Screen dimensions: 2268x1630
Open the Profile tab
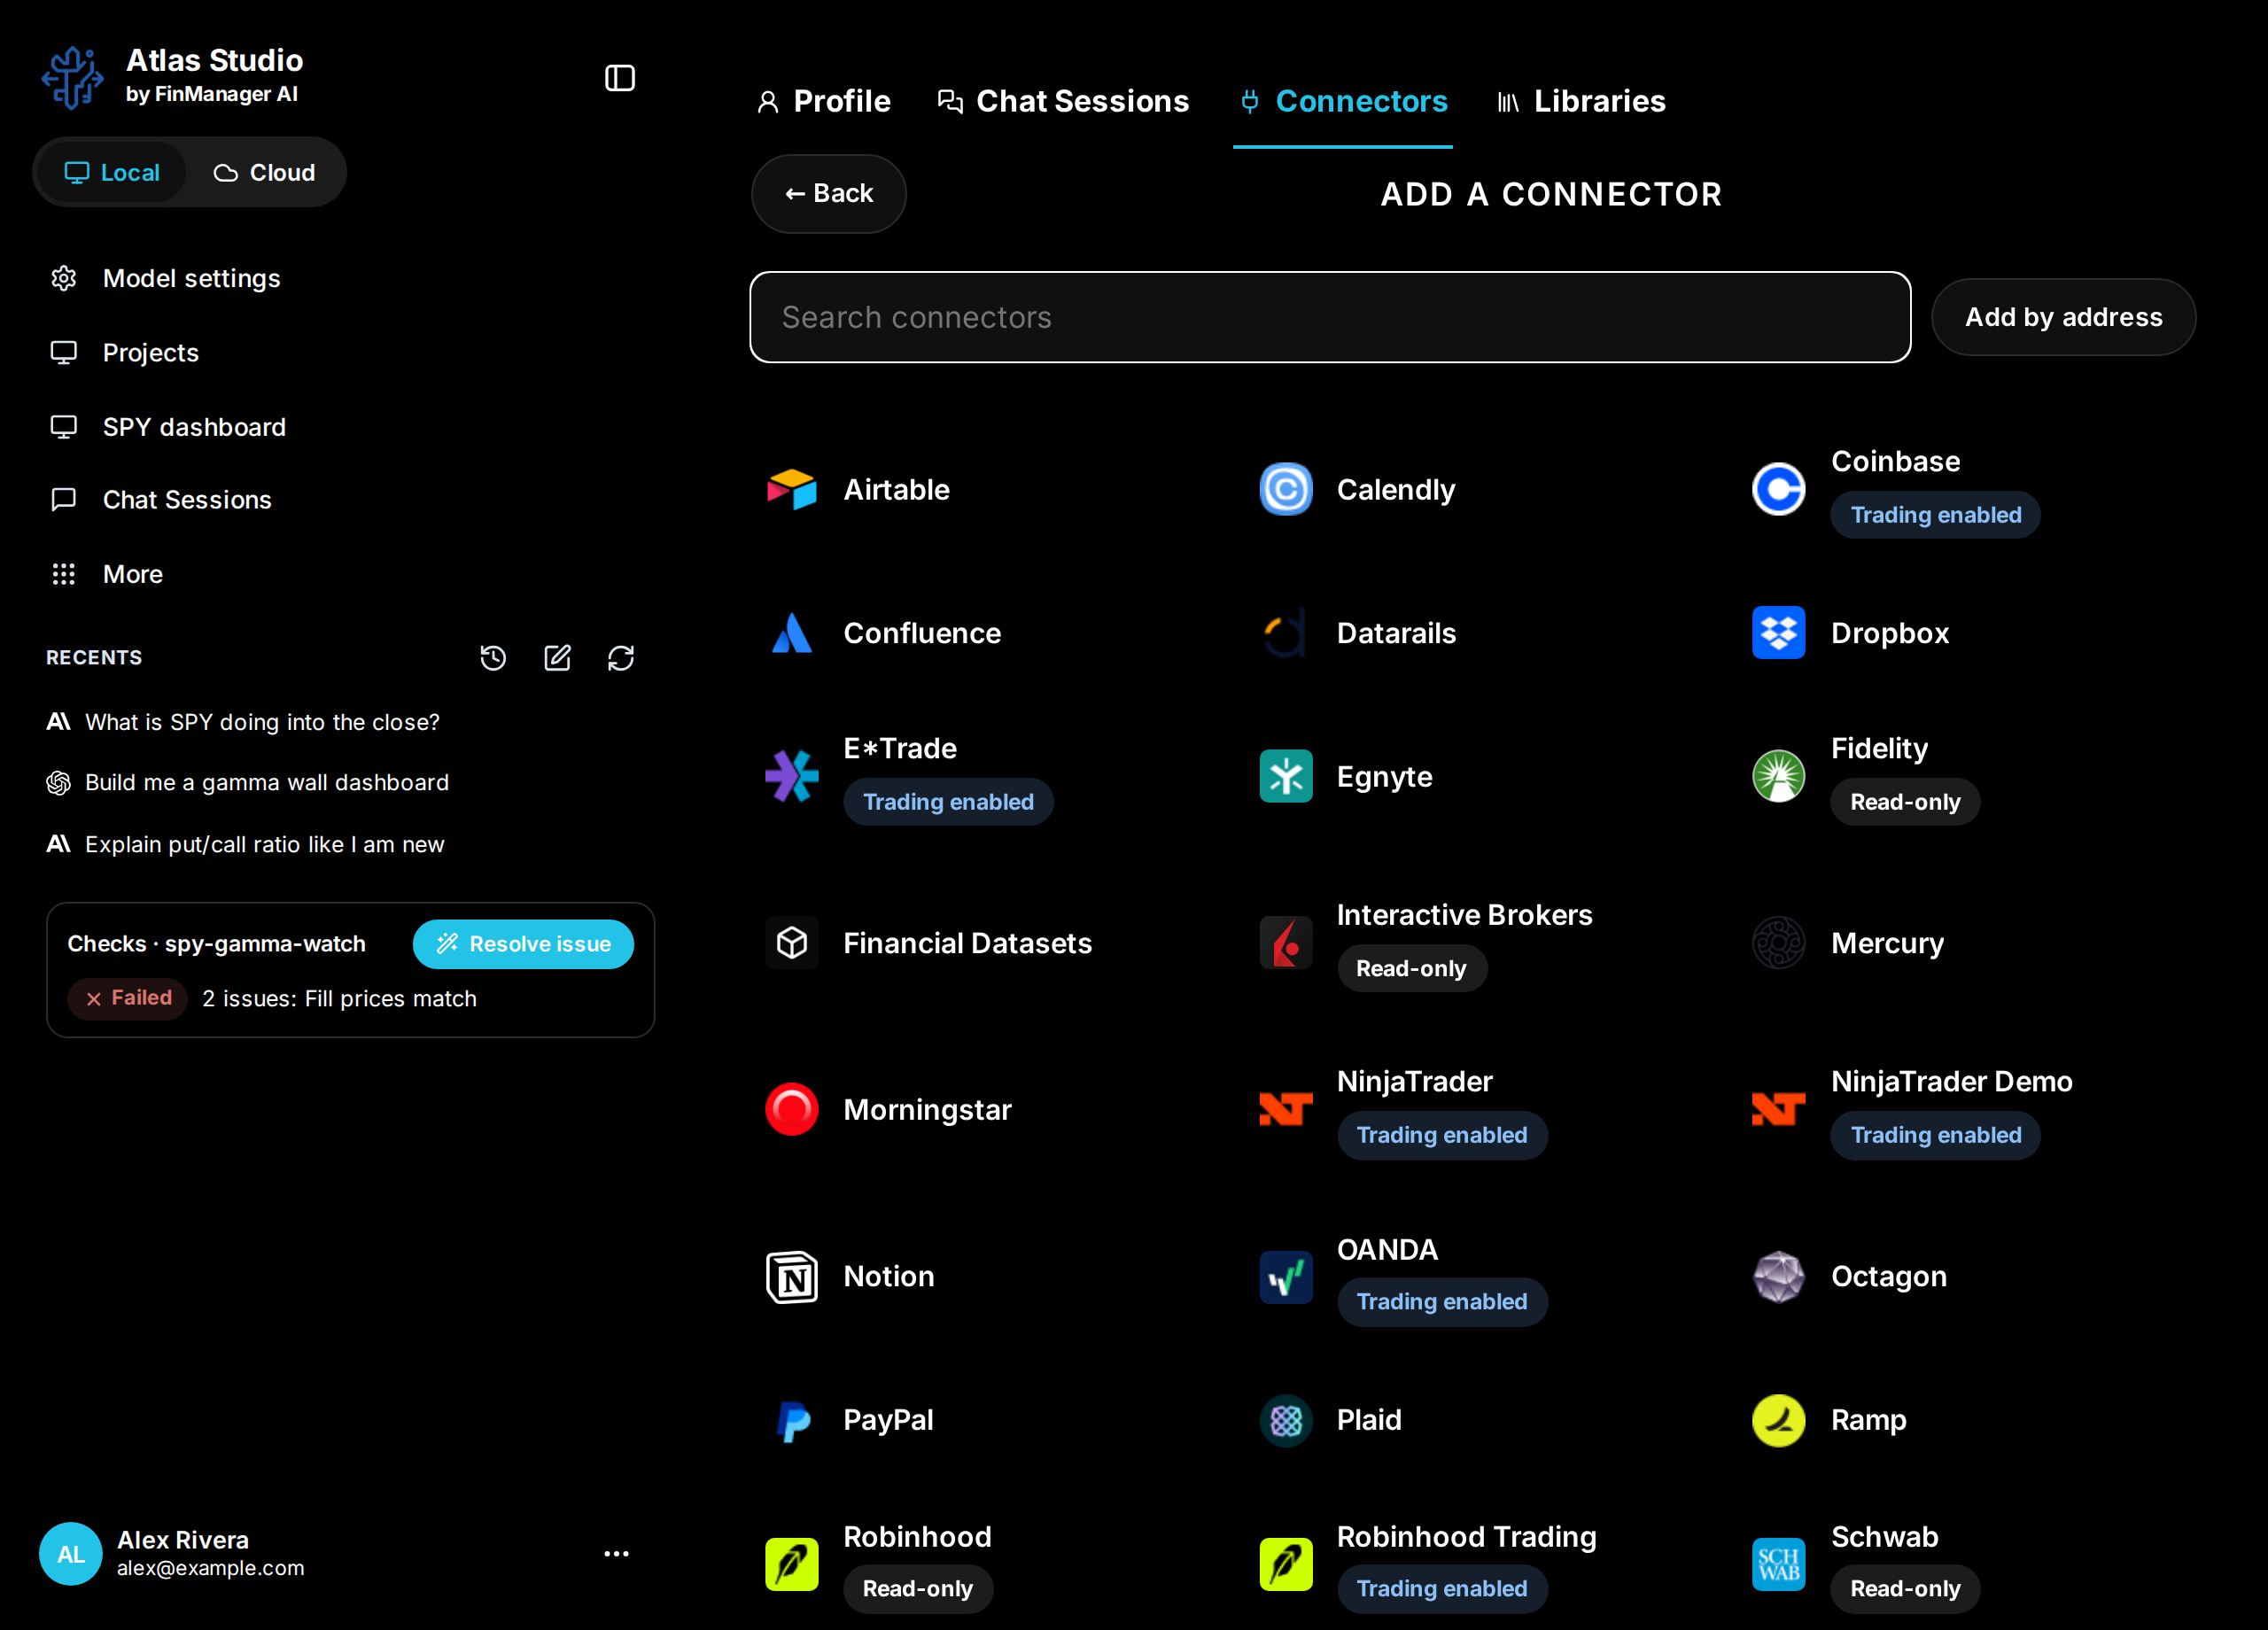824,101
